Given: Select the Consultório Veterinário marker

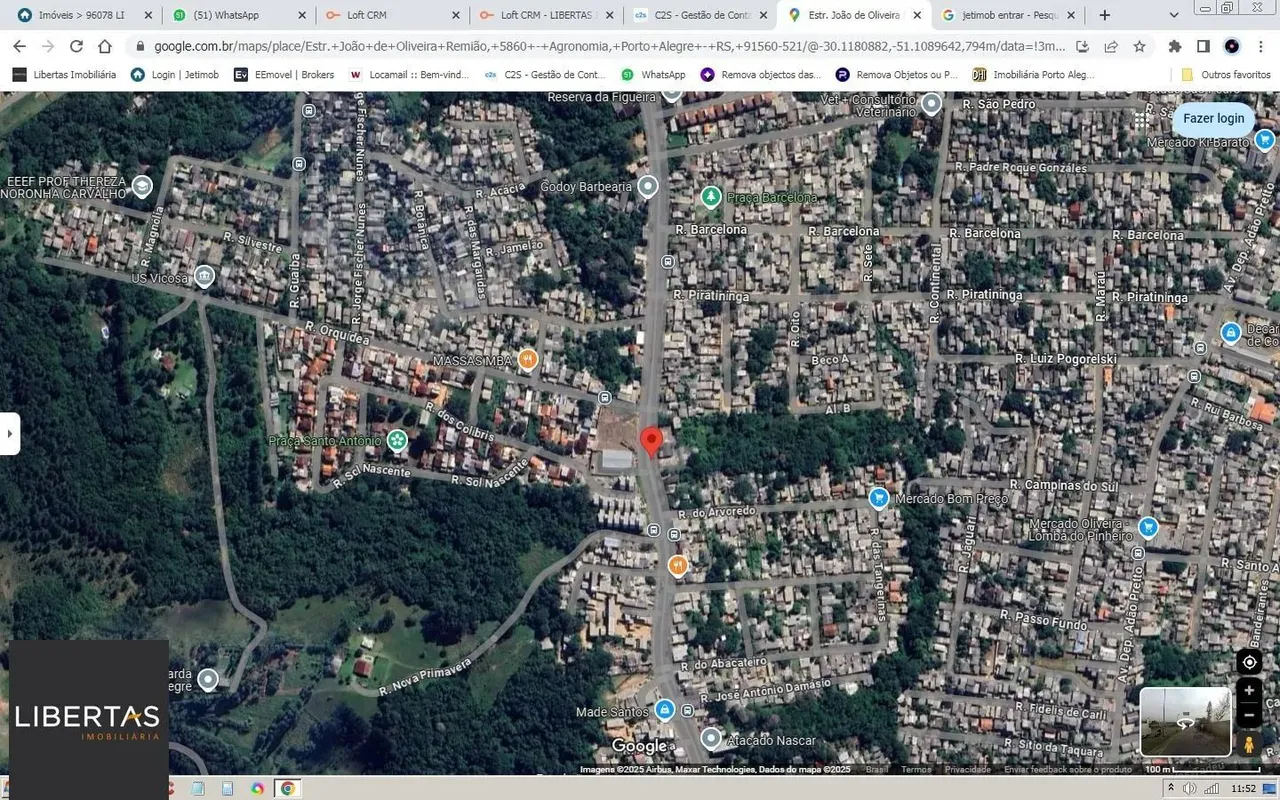Looking at the screenshot, I should coord(932,103).
